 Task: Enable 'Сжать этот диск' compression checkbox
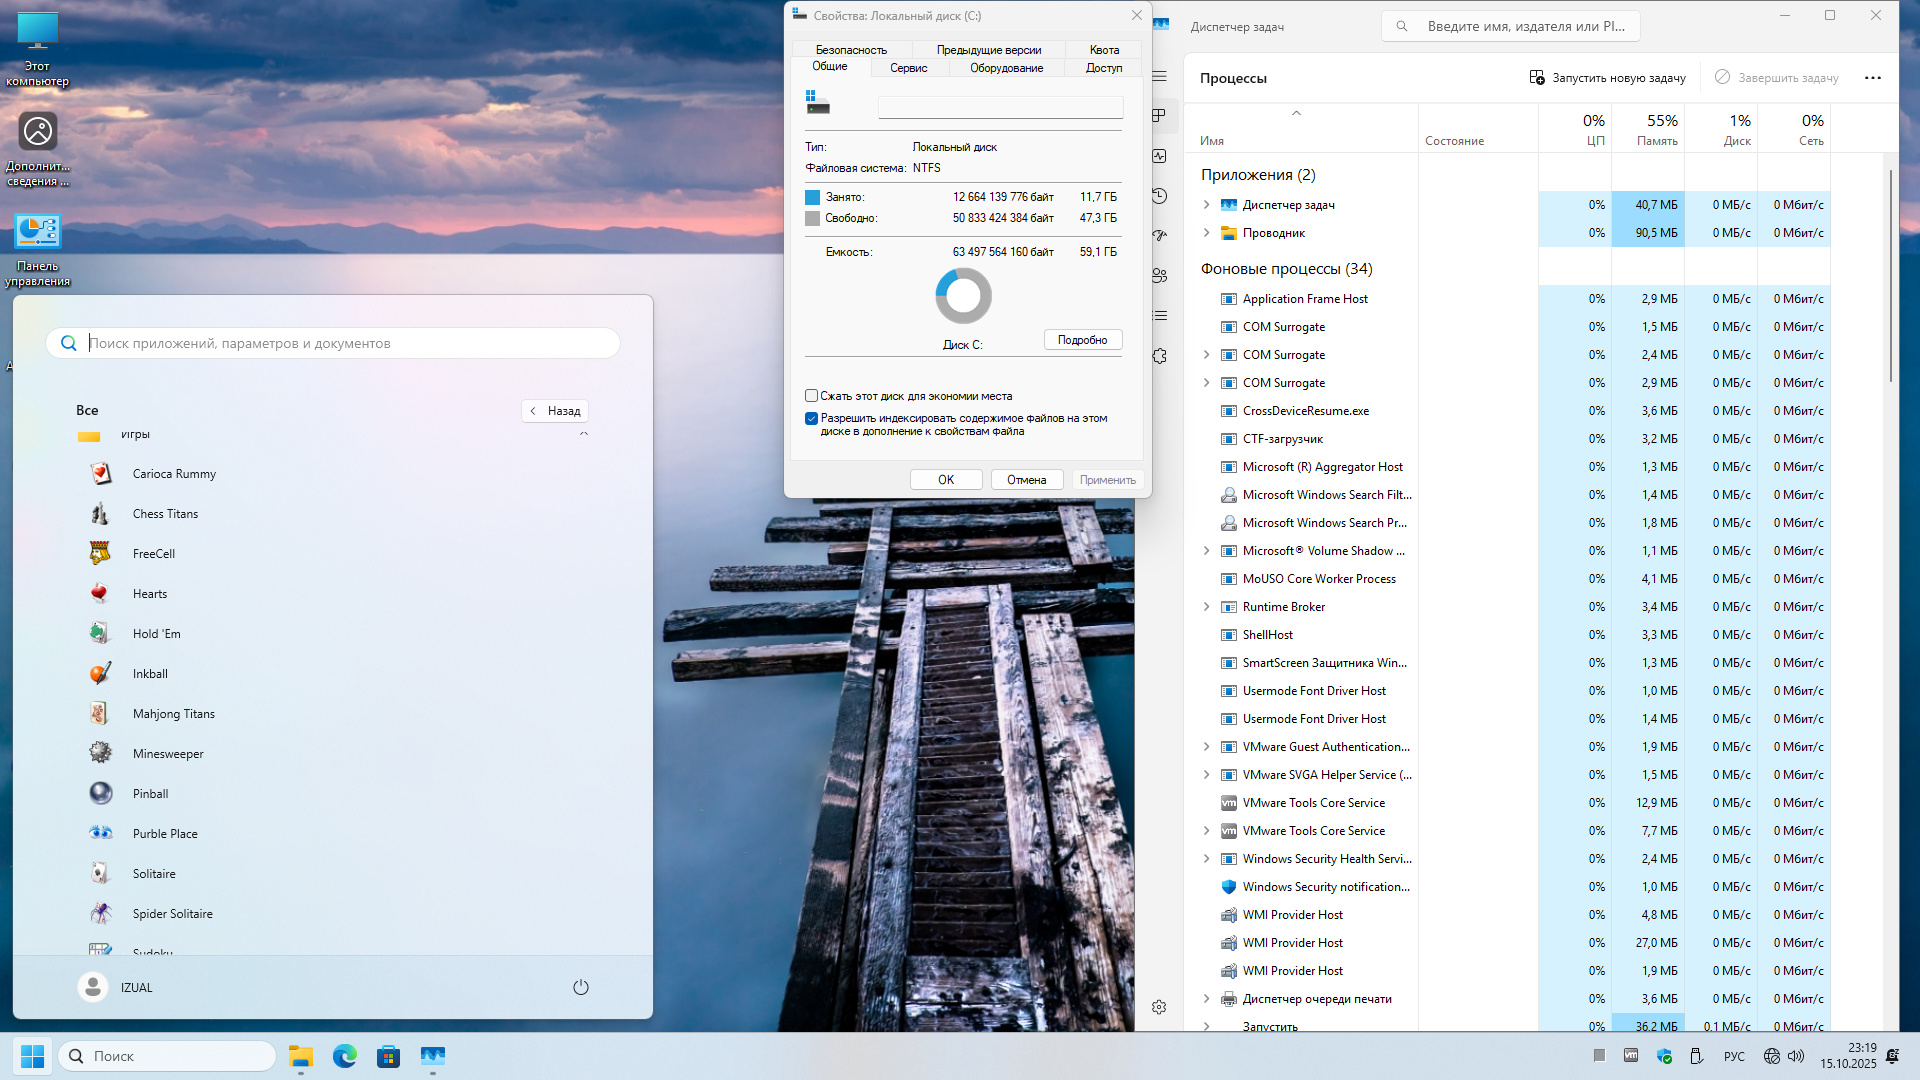tap(812, 396)
